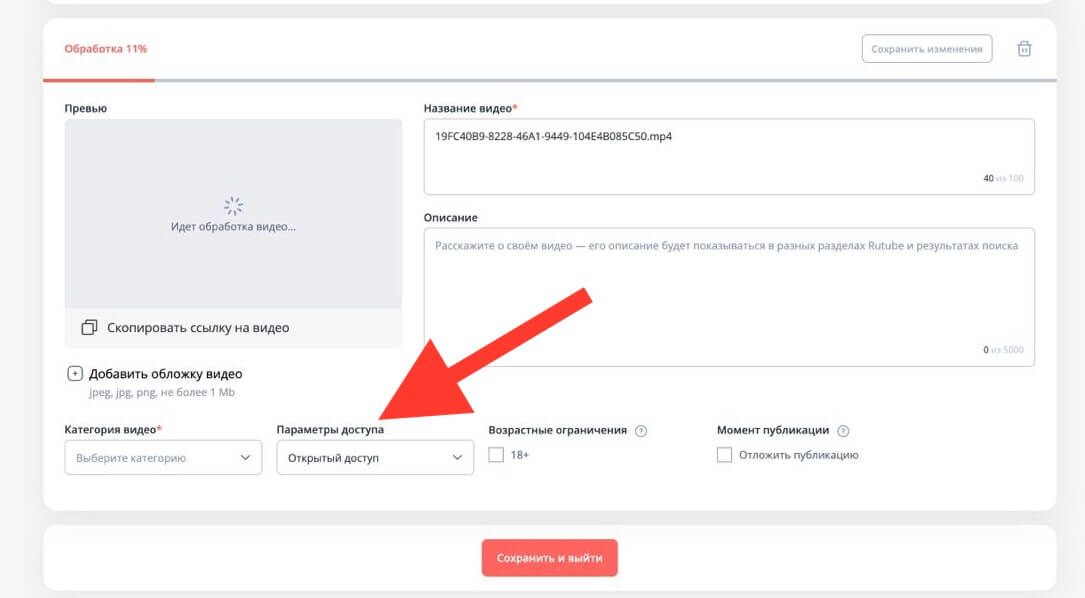Click the loading spinner in preview area
1085x598 pixels.
click(x=233, y=206)
